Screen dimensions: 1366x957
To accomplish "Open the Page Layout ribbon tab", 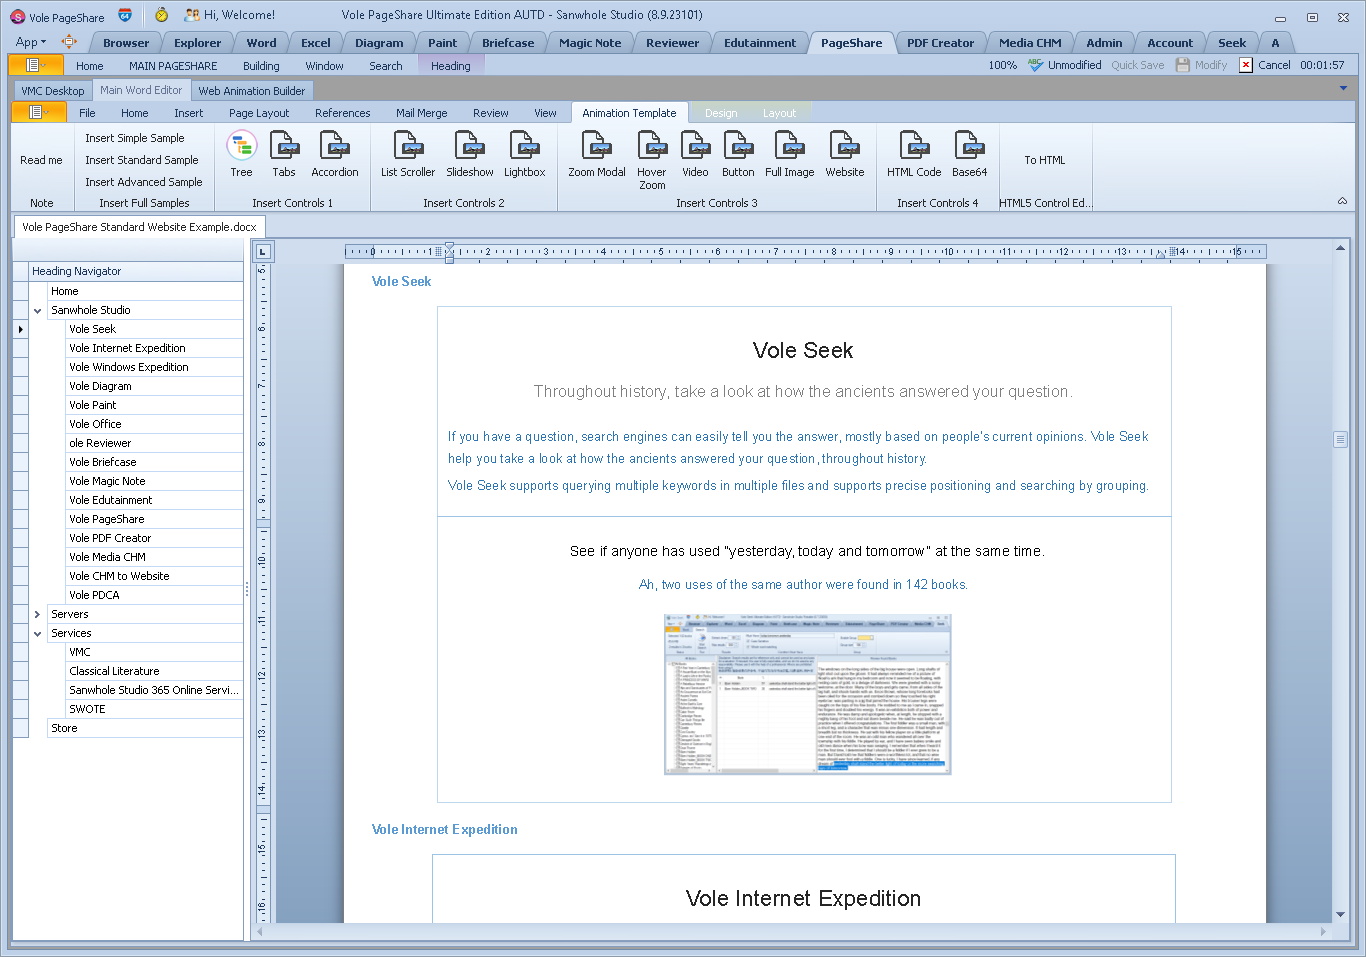I will pos(259,113).
